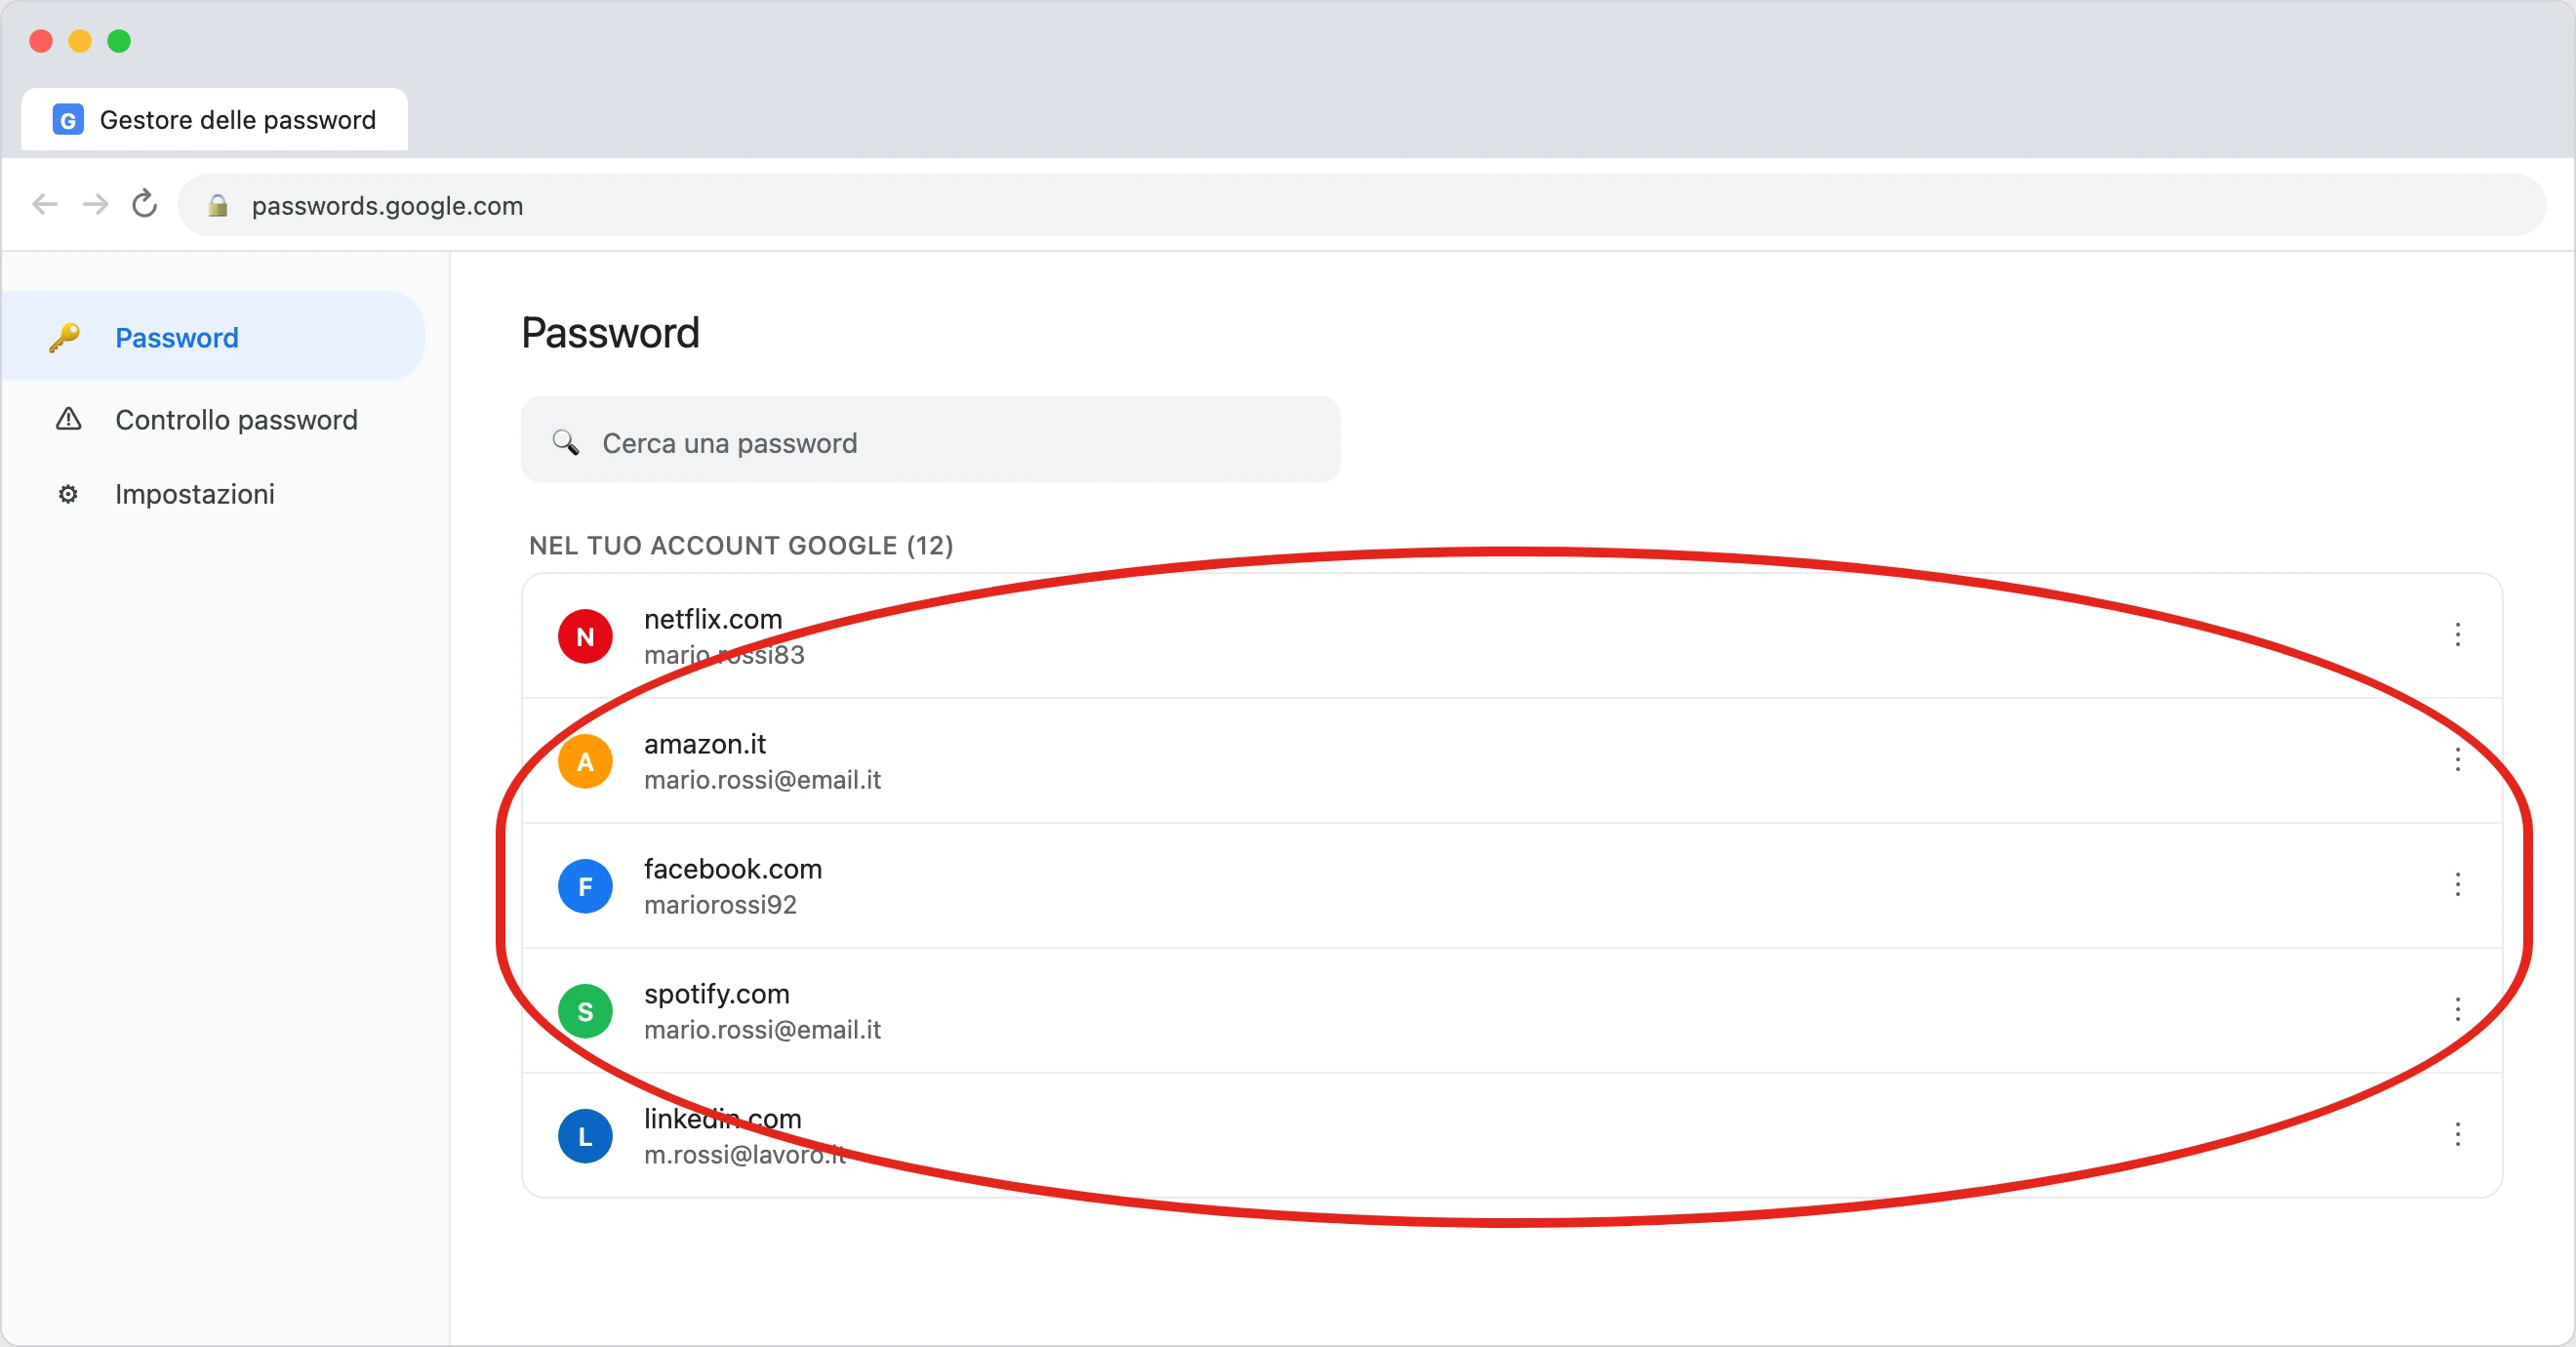
Task: Click the orange A amazon avatar
Action: (585, 761)
